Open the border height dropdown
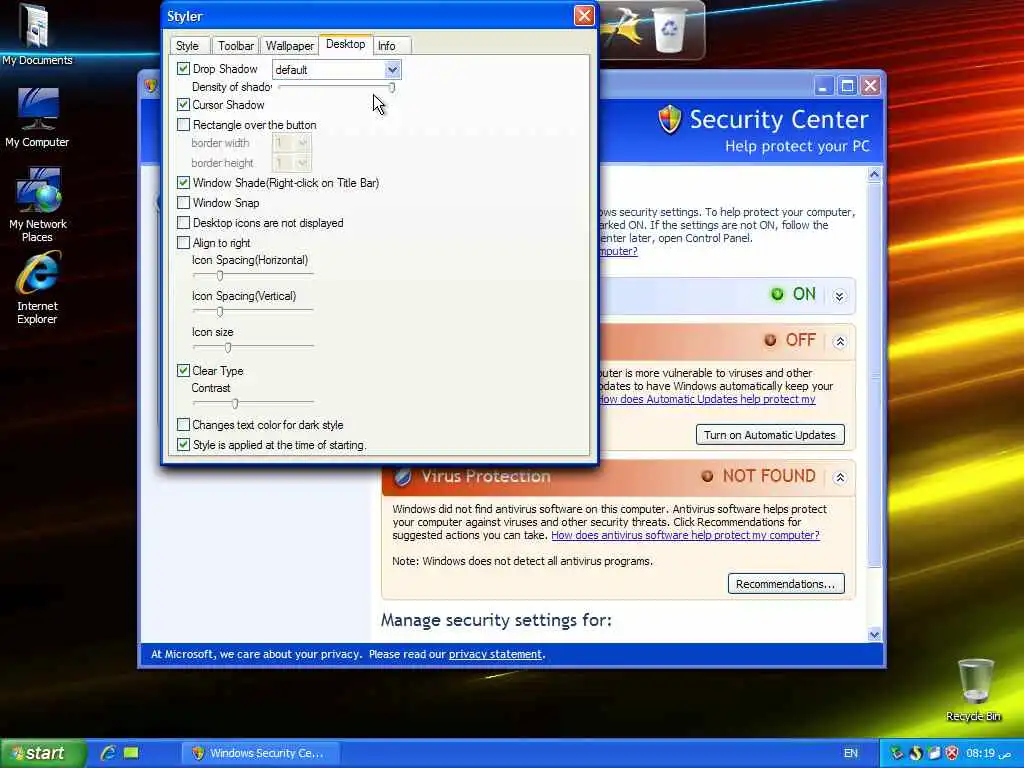Image resolution: width=1024 pixels, height=768 pixels. (x=302, y=163)
